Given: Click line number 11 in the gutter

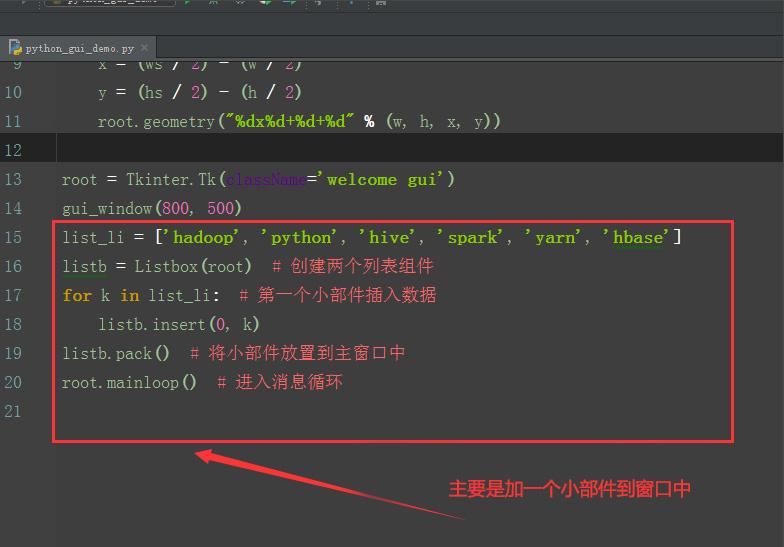Looking at the screenshot, I should (13, 121).
